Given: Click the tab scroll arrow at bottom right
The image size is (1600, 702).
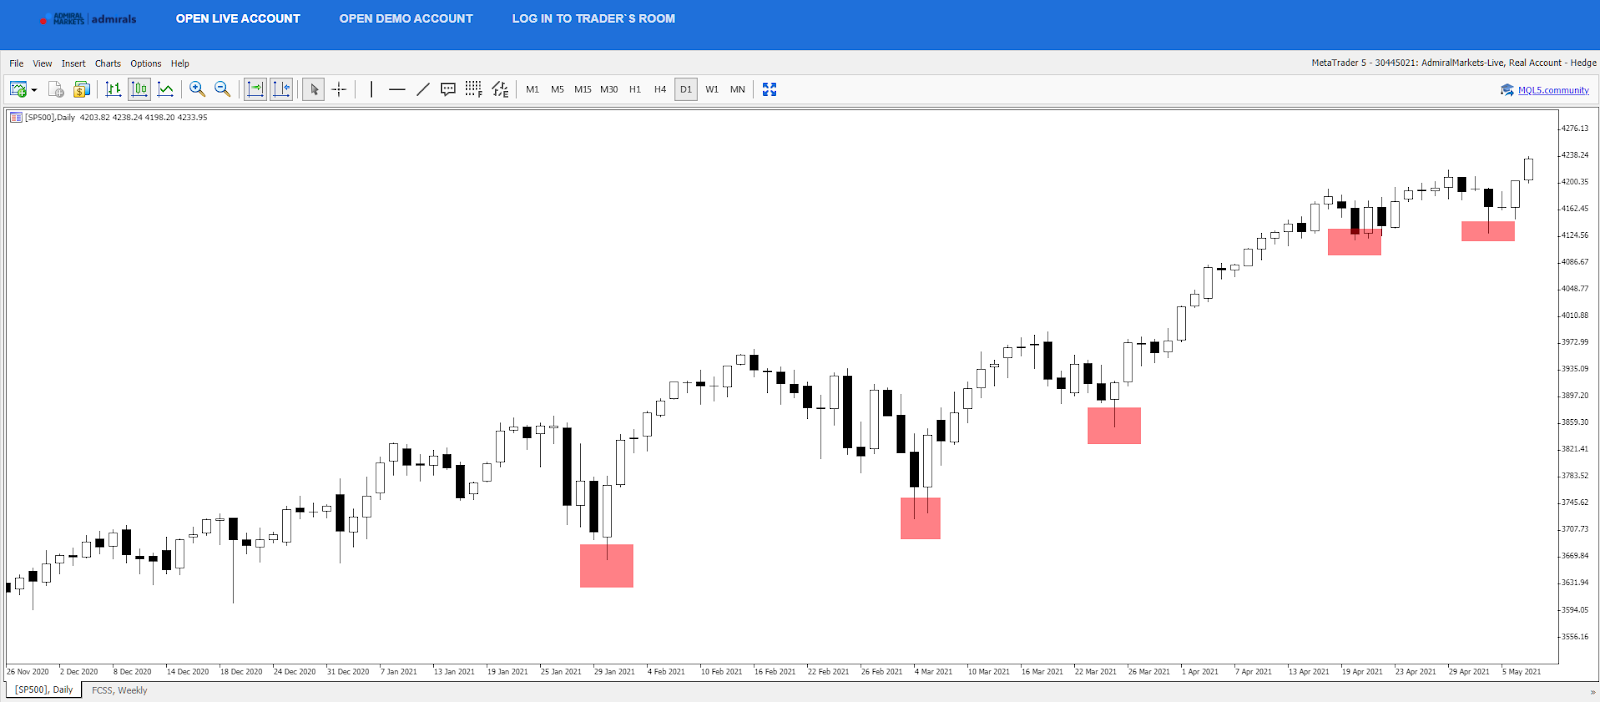Looking at the screenshot, I should click(1593, 691).
